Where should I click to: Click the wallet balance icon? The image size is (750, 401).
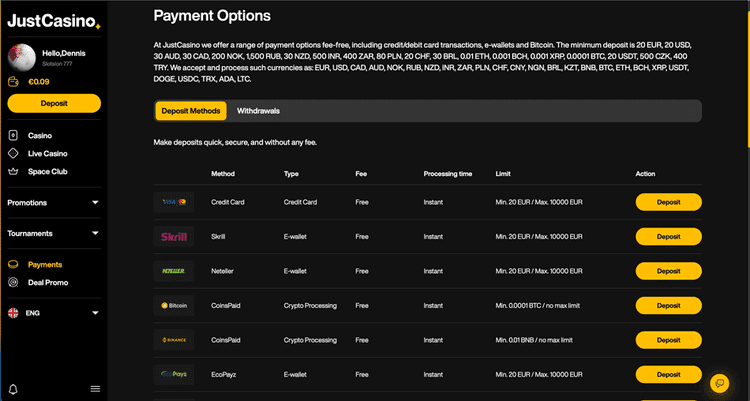[x=13, y=82]
